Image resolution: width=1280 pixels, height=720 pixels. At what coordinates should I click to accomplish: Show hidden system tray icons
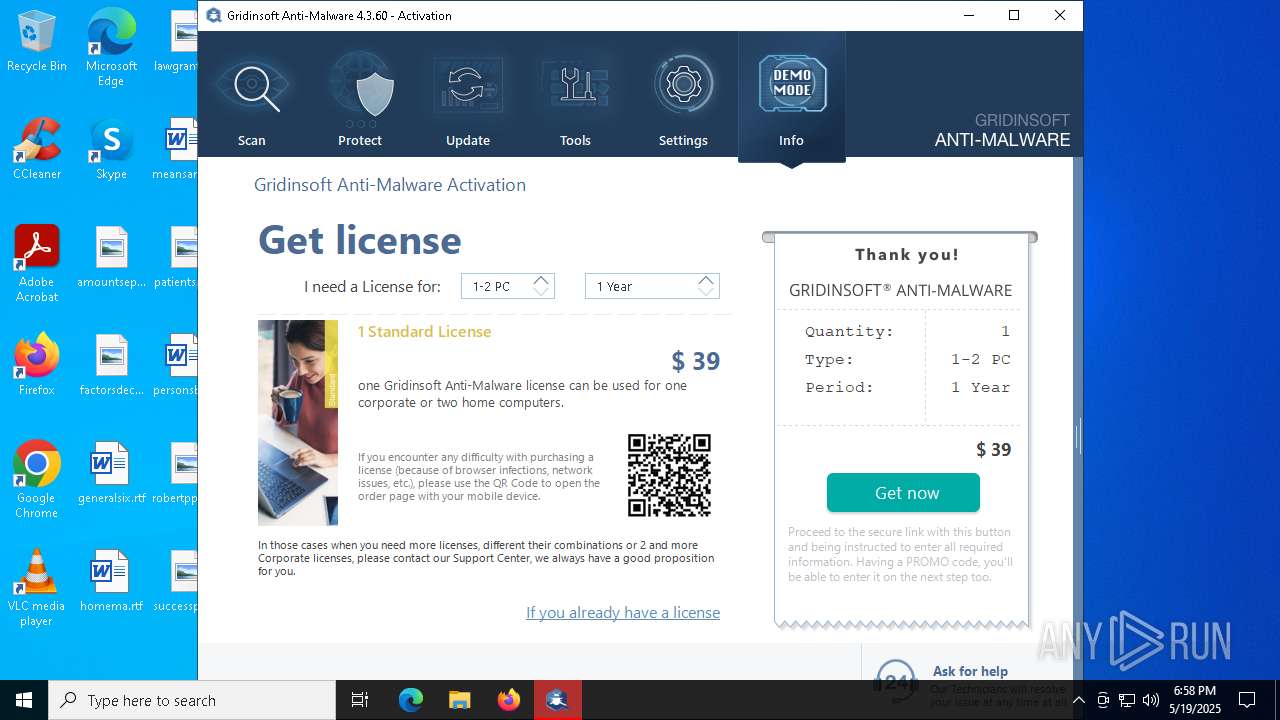point(1078,700)
